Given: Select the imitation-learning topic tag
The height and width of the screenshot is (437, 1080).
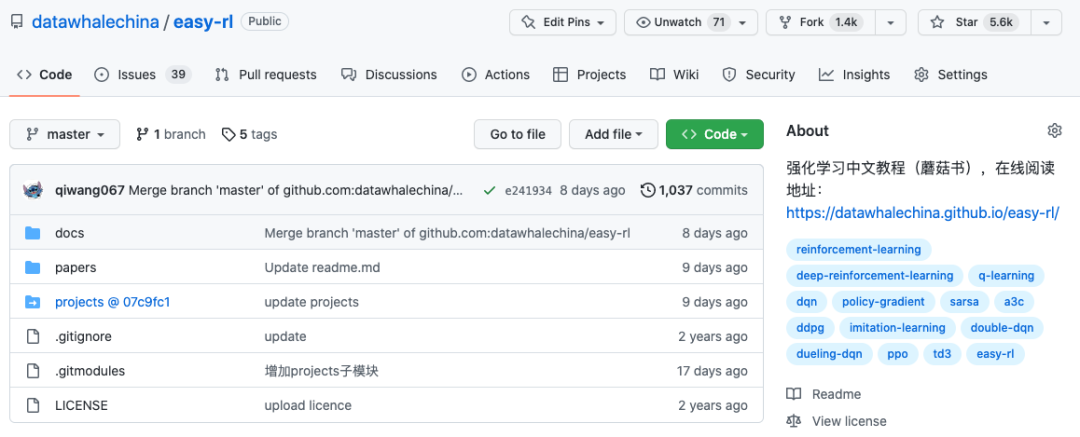Looking at the screenshot, I should pos(897,328).
